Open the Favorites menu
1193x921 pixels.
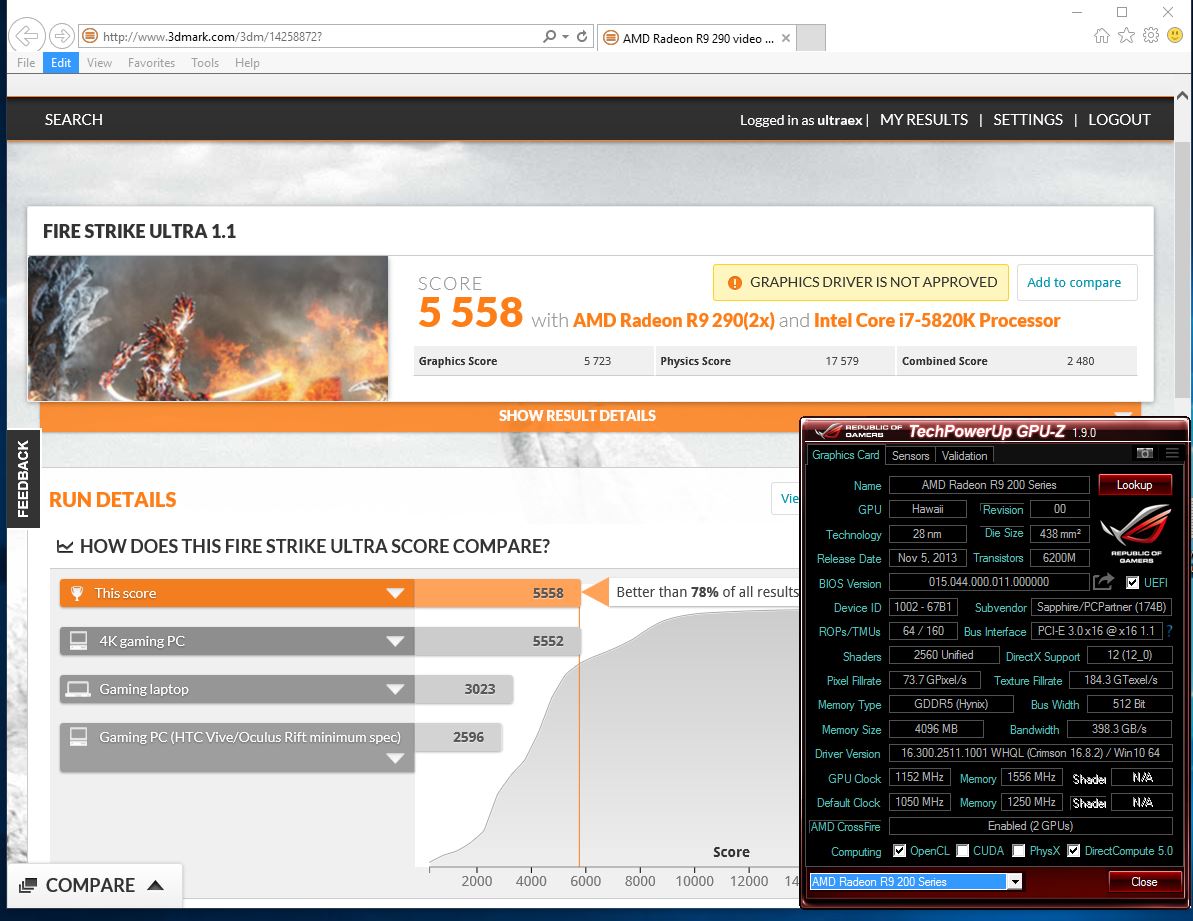151,62
